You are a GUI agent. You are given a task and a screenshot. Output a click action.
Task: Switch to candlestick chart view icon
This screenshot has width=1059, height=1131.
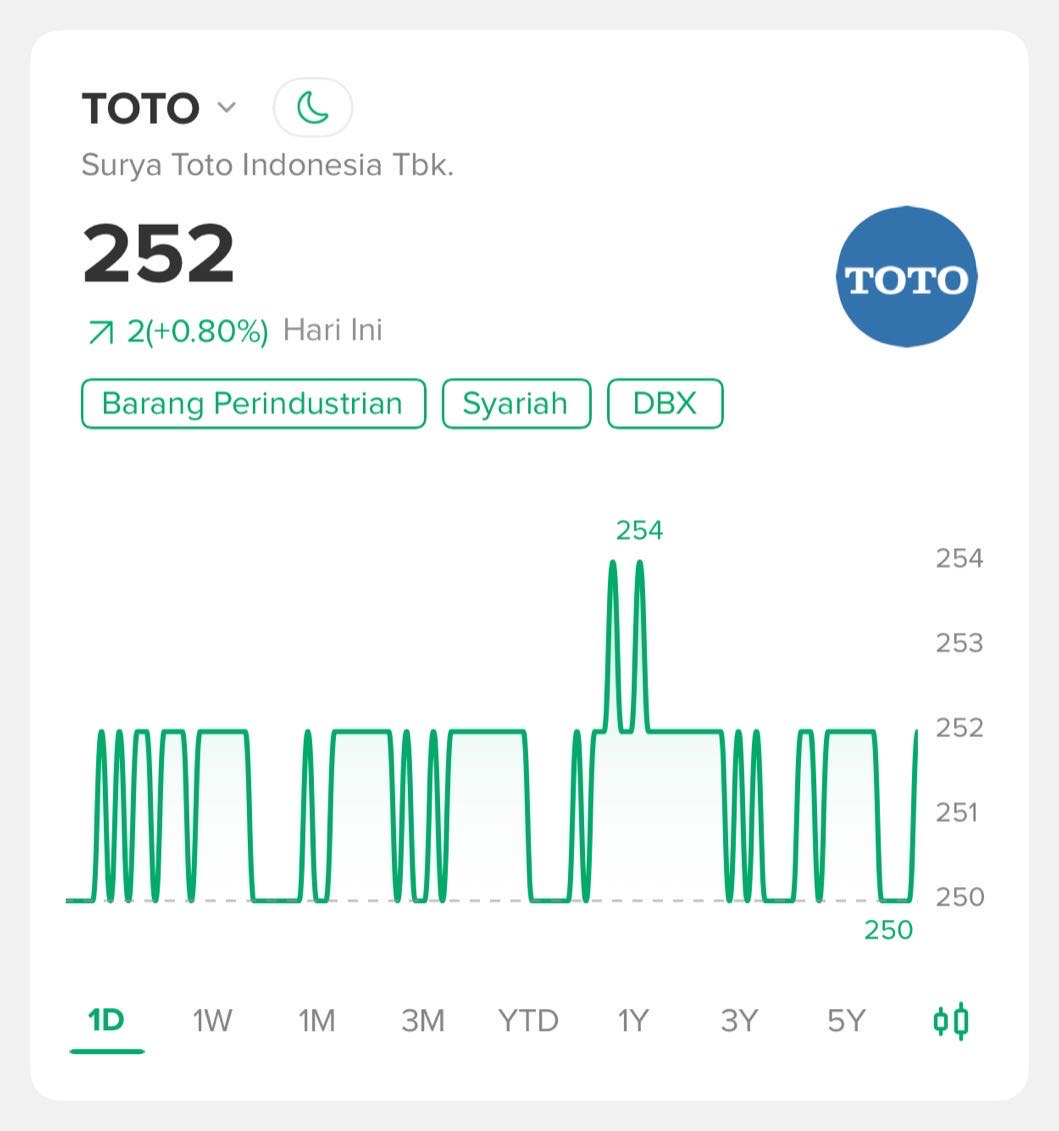point(951,1021)
